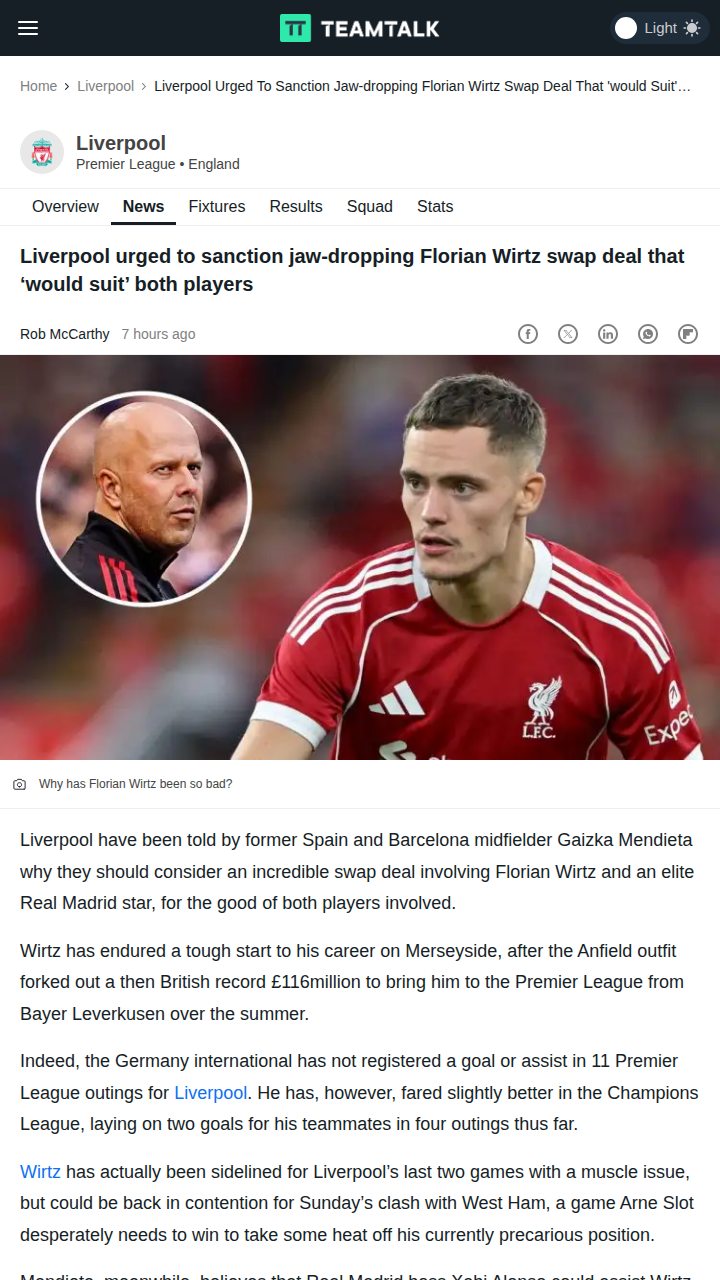Follow the Liverpool link in article text
This screenshot has height=1280, width=720.
click(210, 1093)
